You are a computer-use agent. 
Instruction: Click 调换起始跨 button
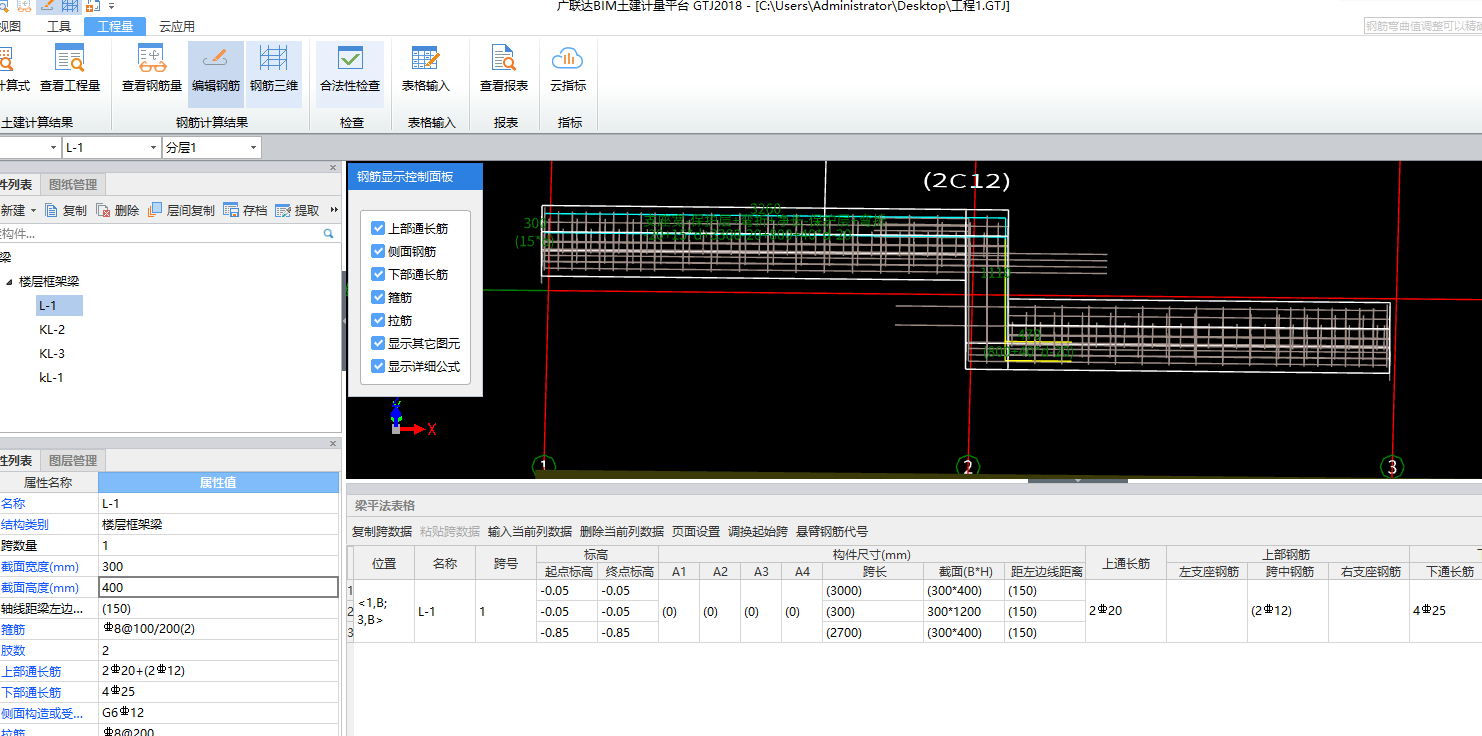pyautogui.click(x=758, y=531)
